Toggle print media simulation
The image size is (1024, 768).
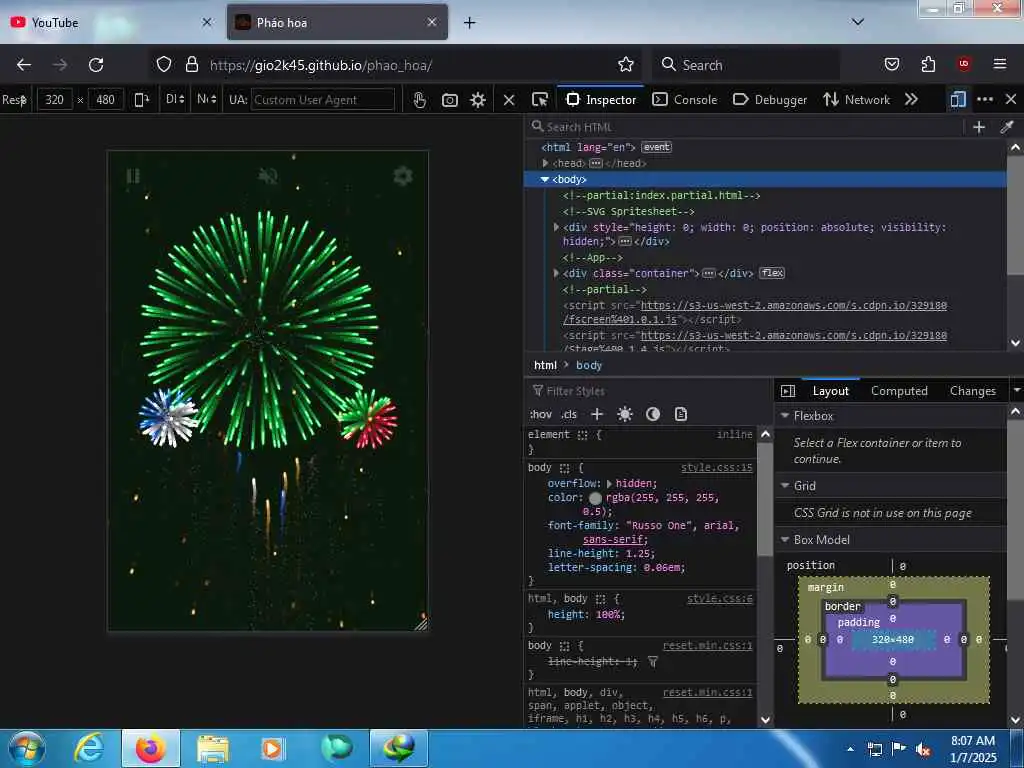point(680,414)
